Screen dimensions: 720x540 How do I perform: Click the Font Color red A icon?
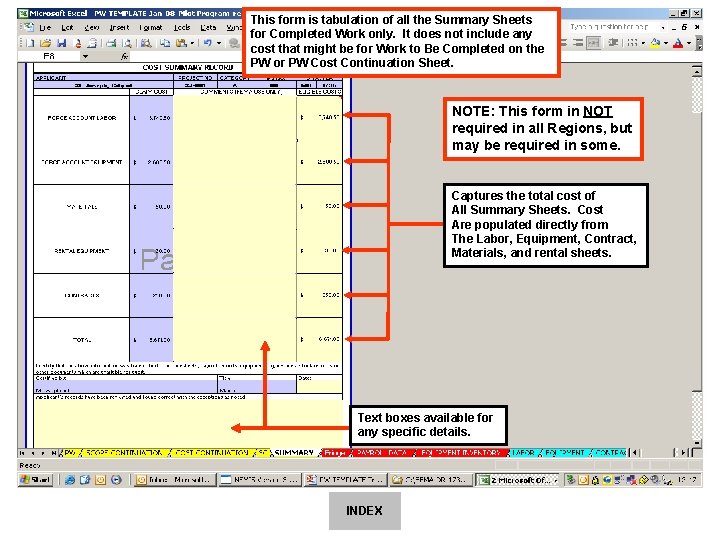(678, 43)
